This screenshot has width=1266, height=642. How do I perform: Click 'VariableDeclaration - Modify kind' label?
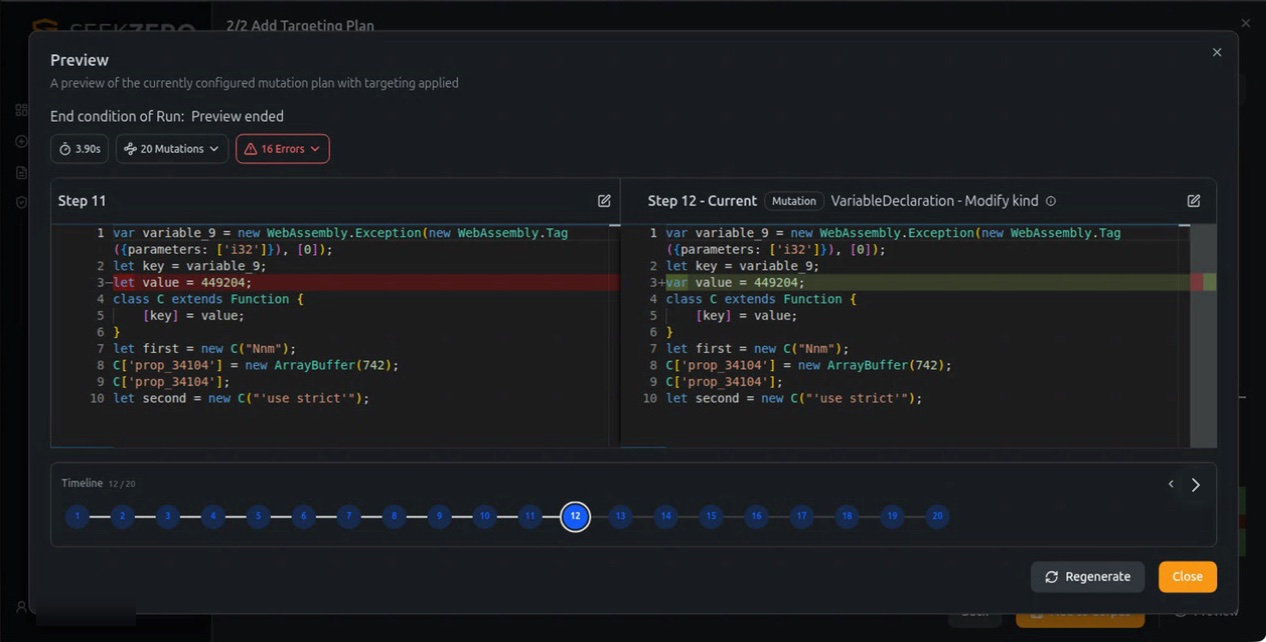click(935, 201)
